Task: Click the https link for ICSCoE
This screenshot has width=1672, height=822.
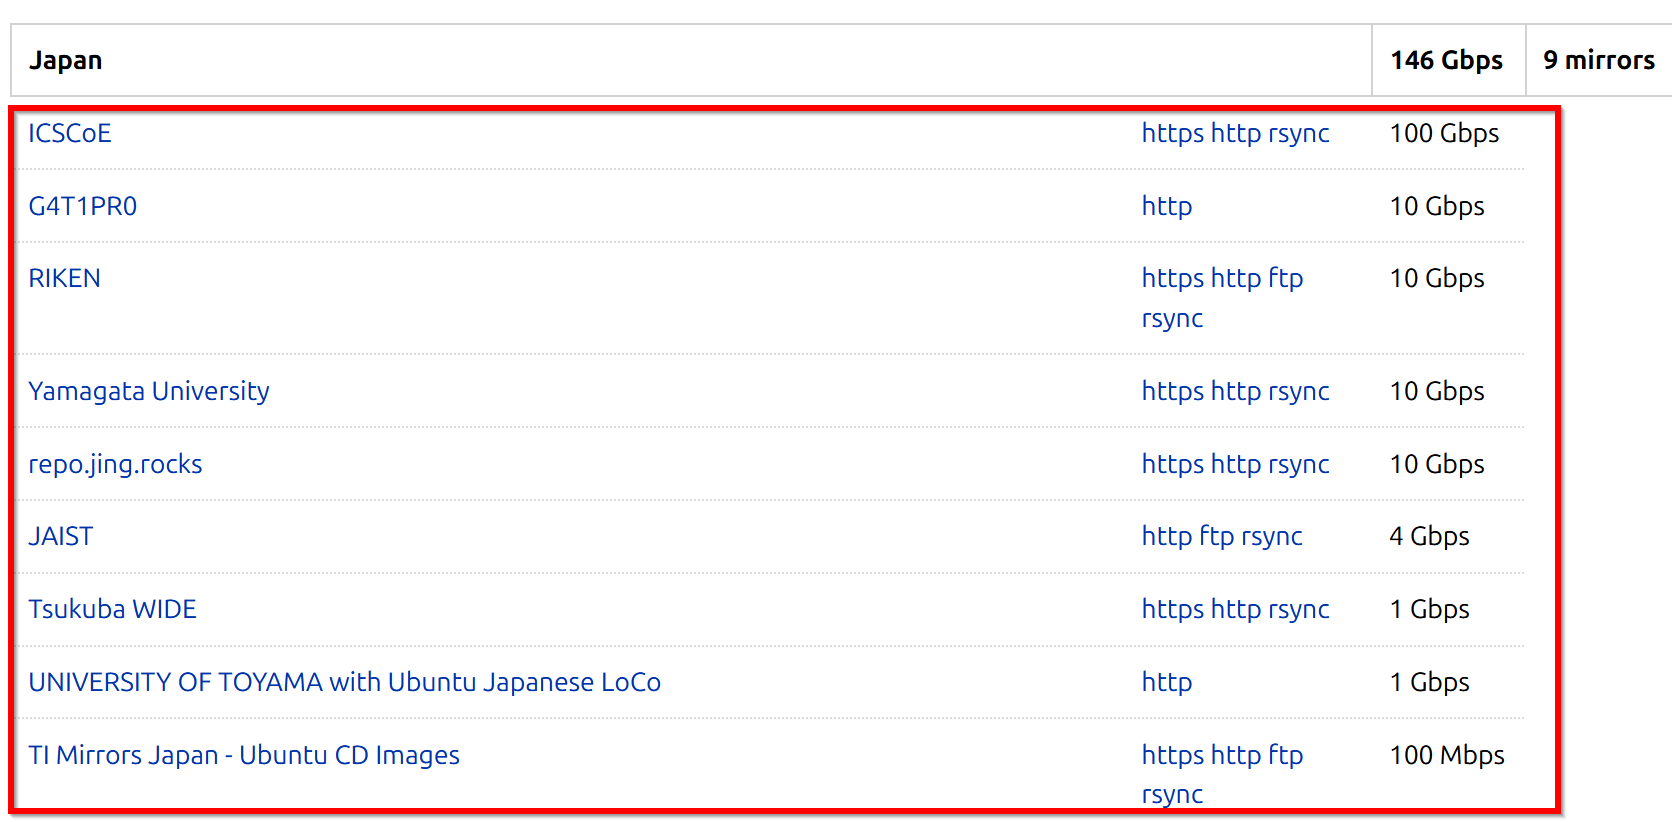Action: (x=1172, y=133)
